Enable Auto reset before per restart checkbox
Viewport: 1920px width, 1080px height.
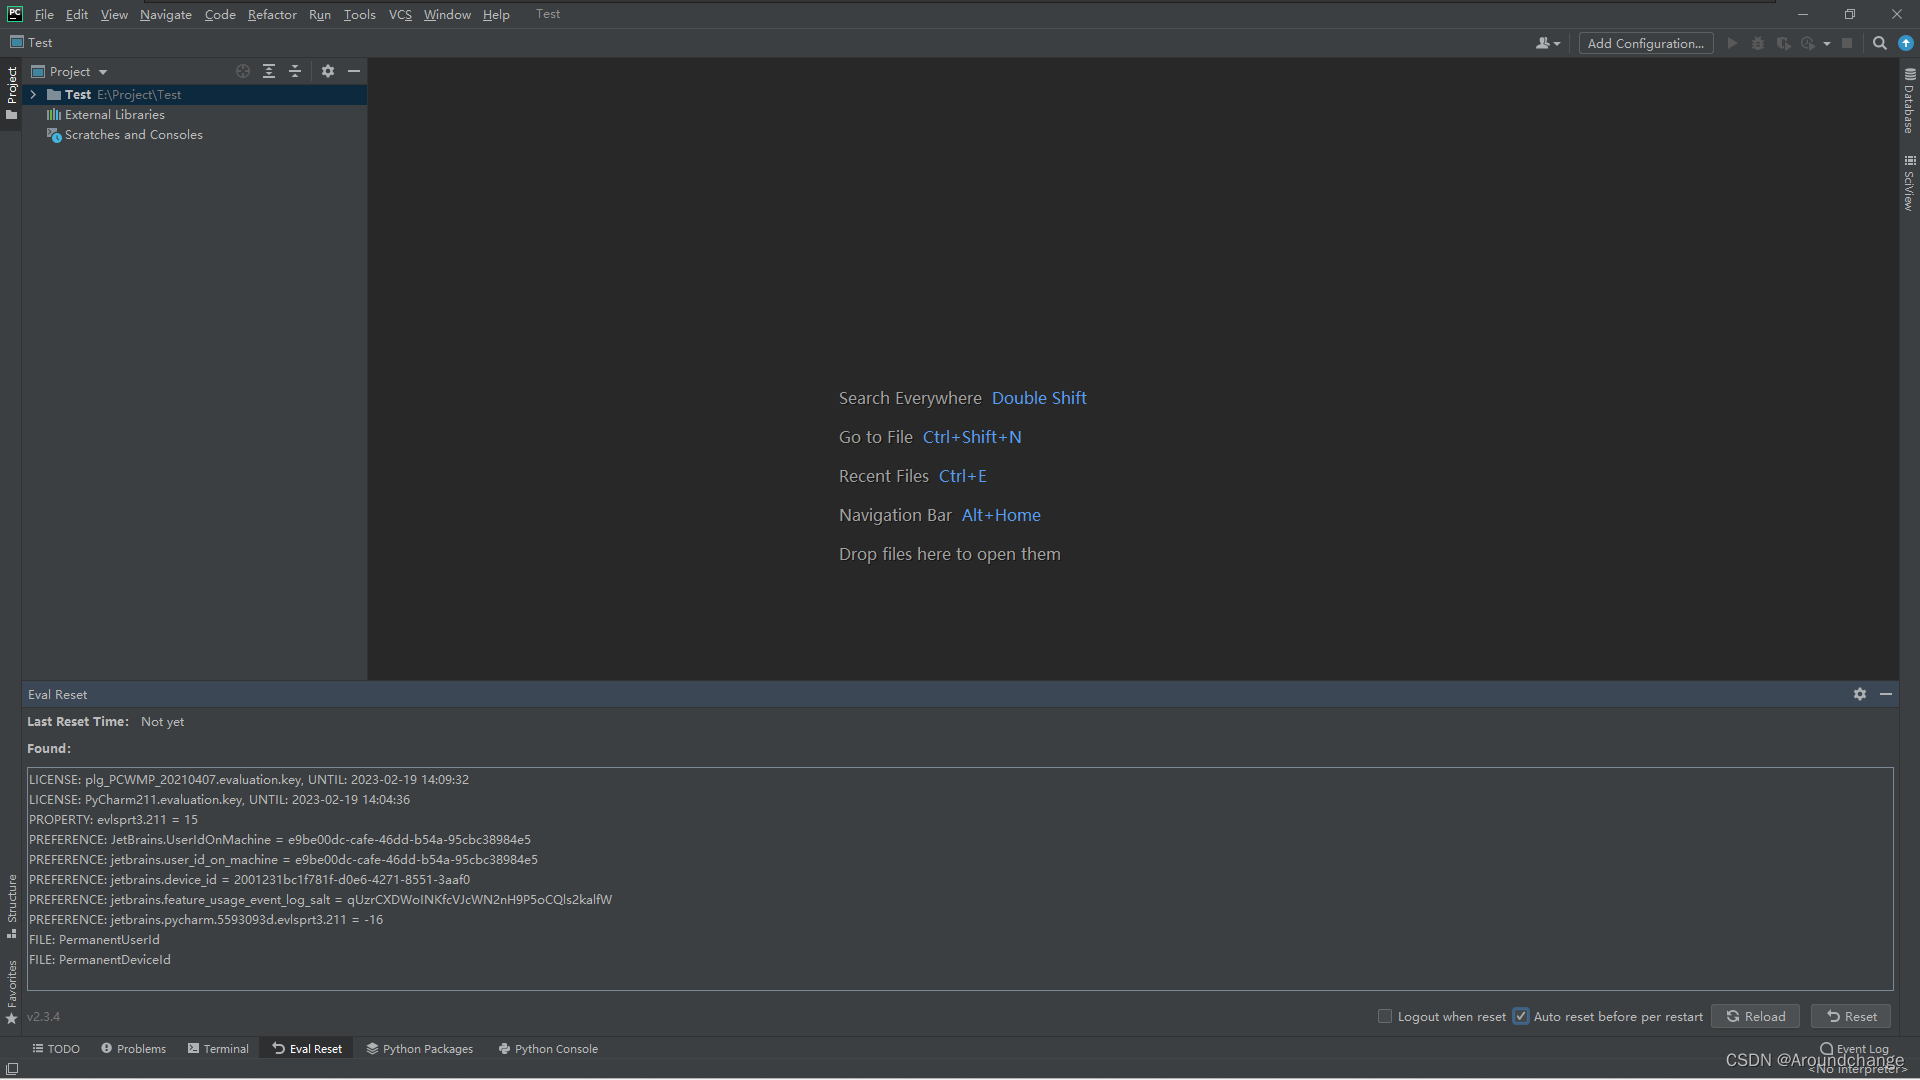1523,1015
